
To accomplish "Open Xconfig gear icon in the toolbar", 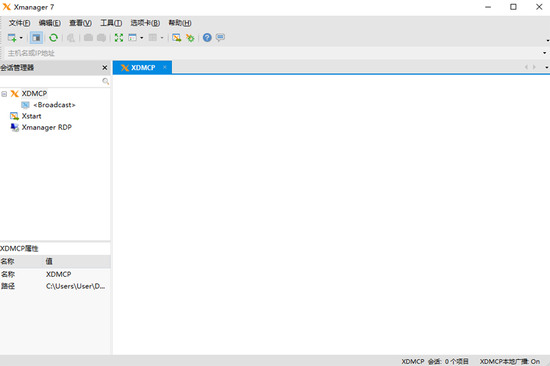I will click(x=190, y=38).
